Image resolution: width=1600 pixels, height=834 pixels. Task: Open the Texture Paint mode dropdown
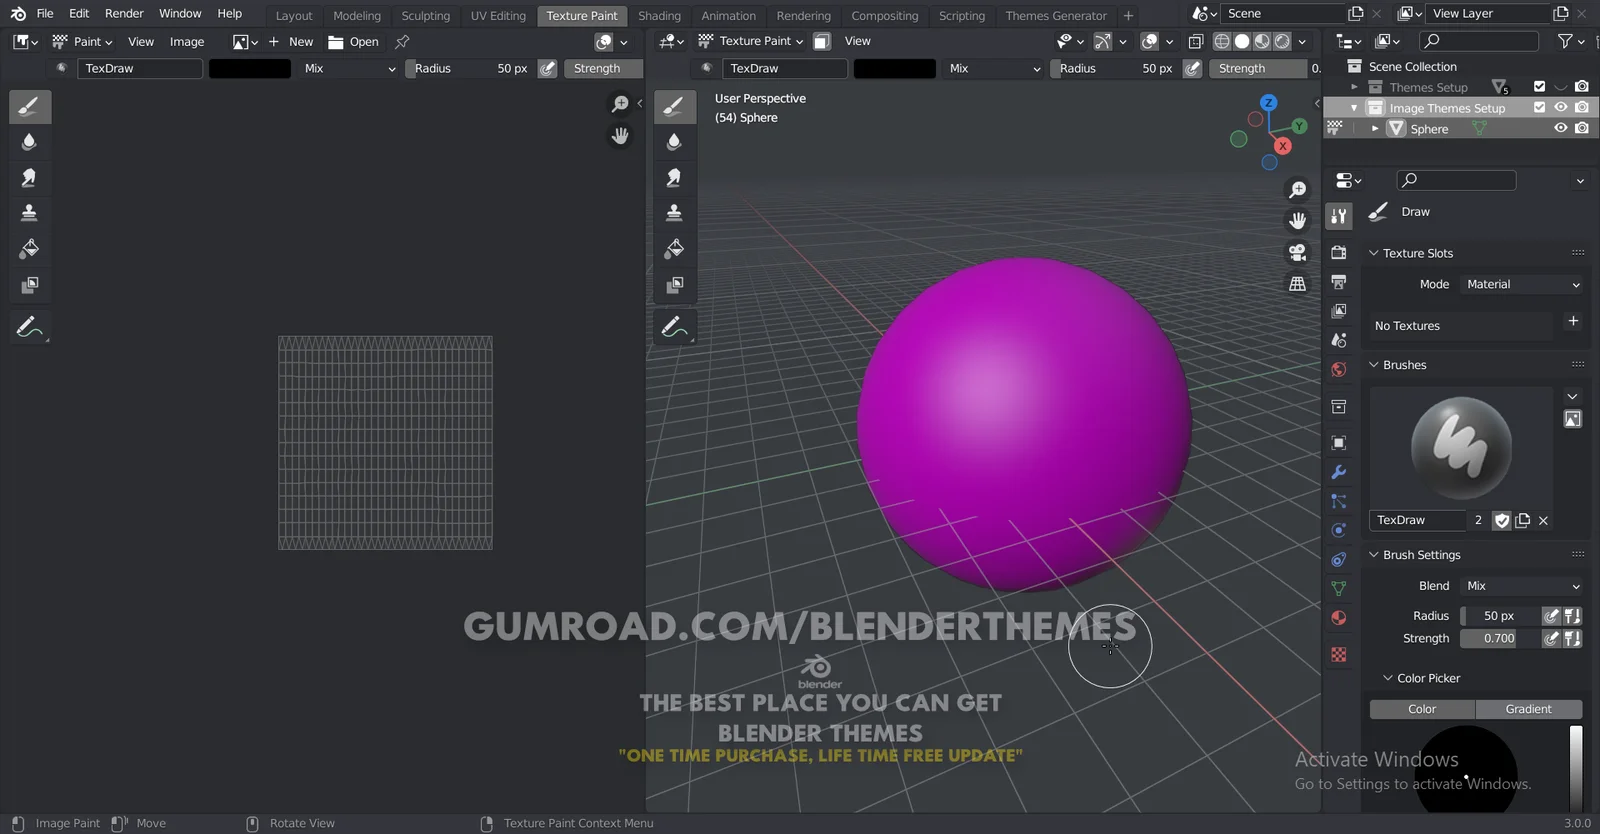click(x=750, y=41)
